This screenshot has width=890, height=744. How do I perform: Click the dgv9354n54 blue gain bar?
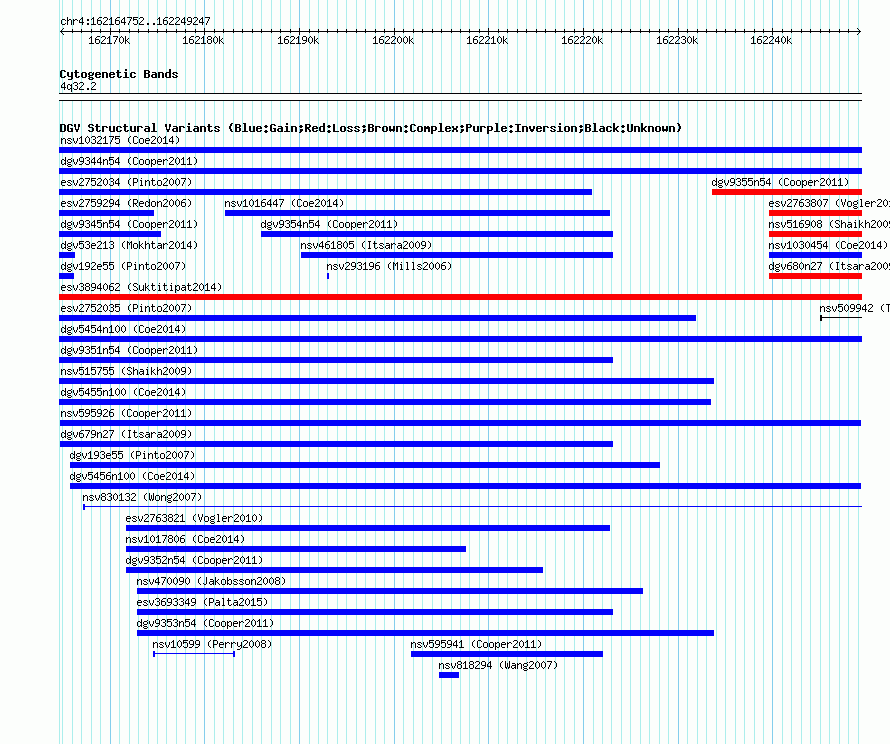(437, 234)
